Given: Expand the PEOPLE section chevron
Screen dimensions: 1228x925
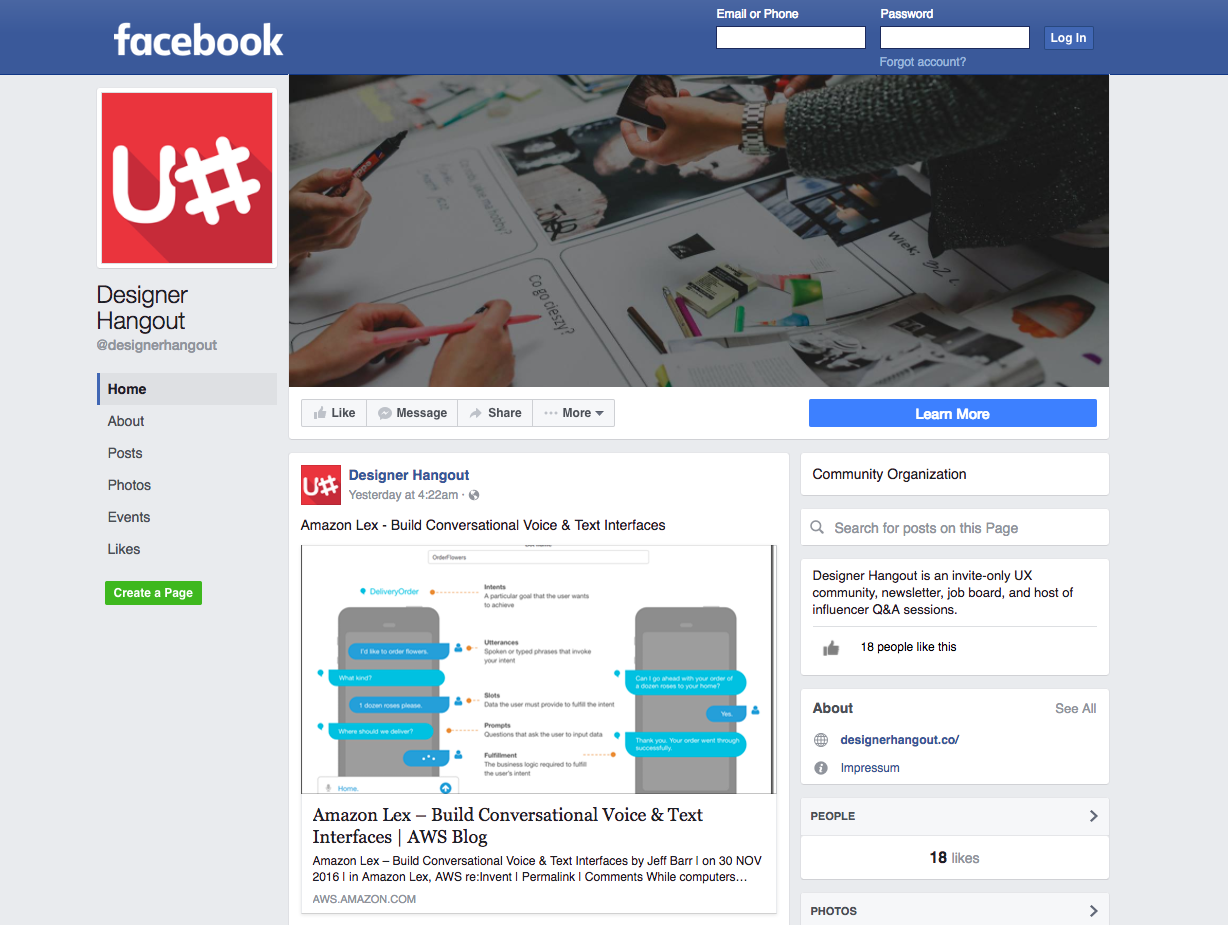Looking at the screenshot, I should [1093, 816].
